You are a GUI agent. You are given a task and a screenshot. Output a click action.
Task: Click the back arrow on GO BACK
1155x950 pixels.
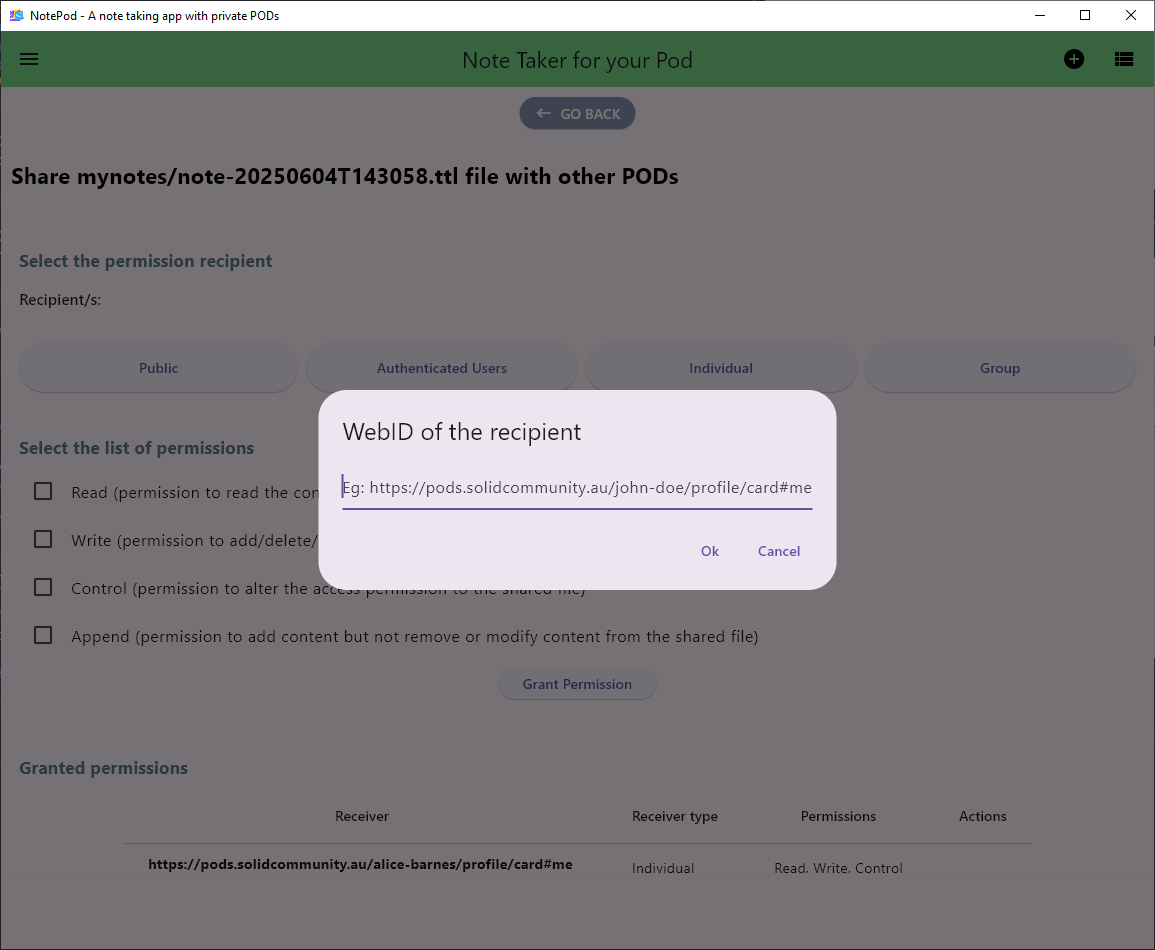click(543, 113)
